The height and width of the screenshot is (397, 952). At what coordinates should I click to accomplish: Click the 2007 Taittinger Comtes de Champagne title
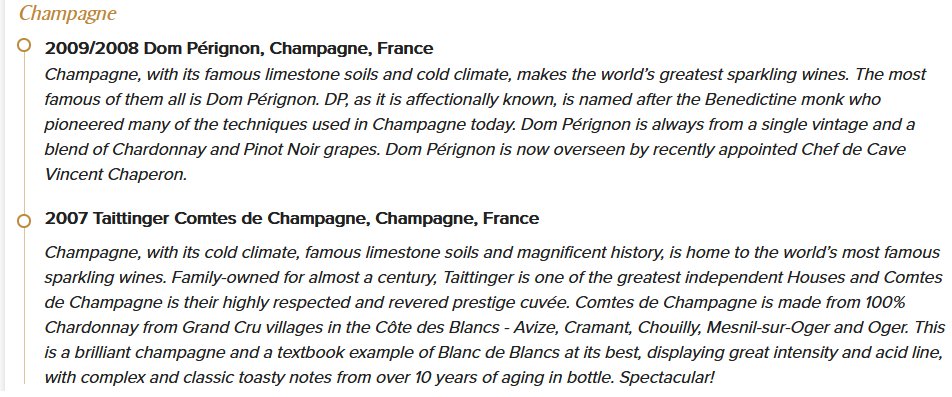tap(291, 219)
